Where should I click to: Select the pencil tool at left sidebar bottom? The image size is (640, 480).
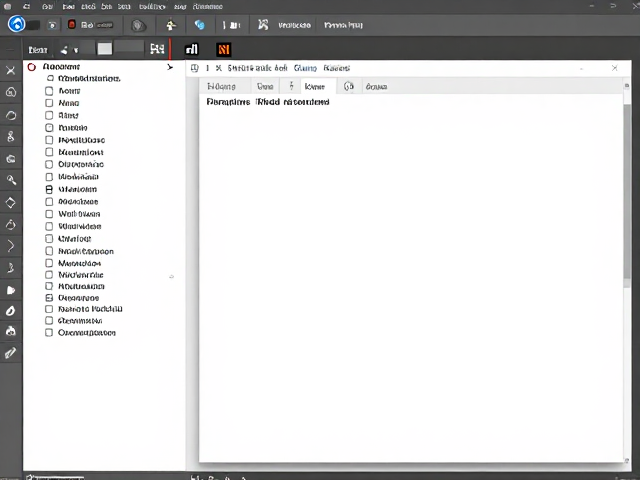[11, 353]
